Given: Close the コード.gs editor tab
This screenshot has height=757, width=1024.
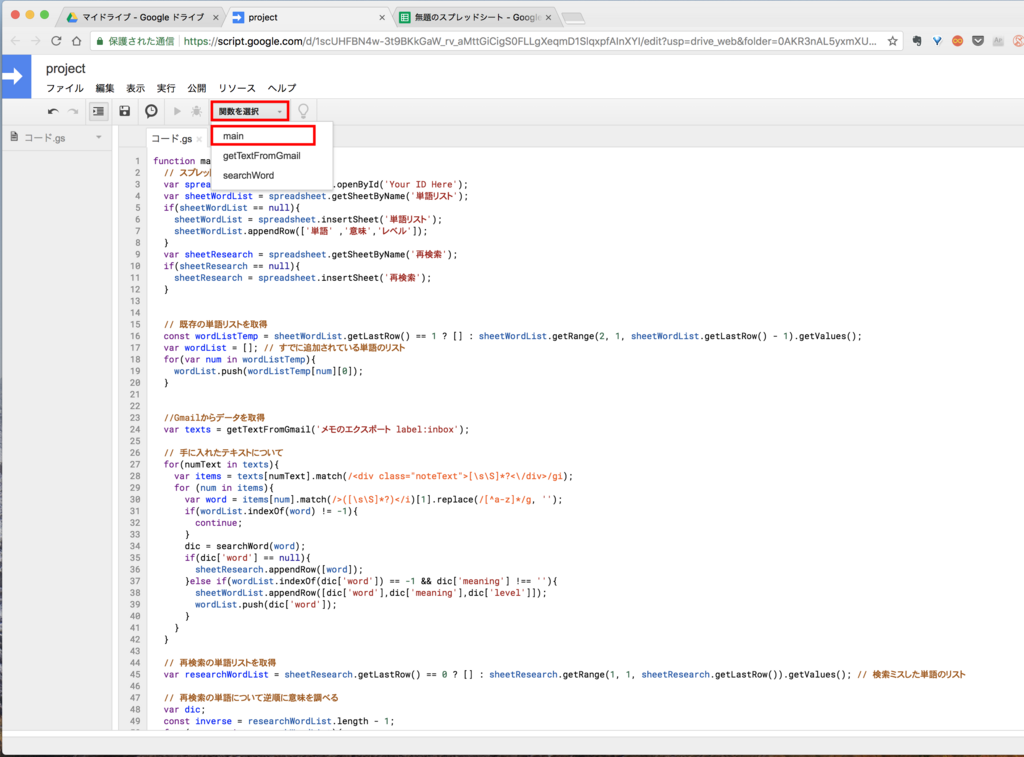Looking at the screenshot, I should tap(199, 139).
